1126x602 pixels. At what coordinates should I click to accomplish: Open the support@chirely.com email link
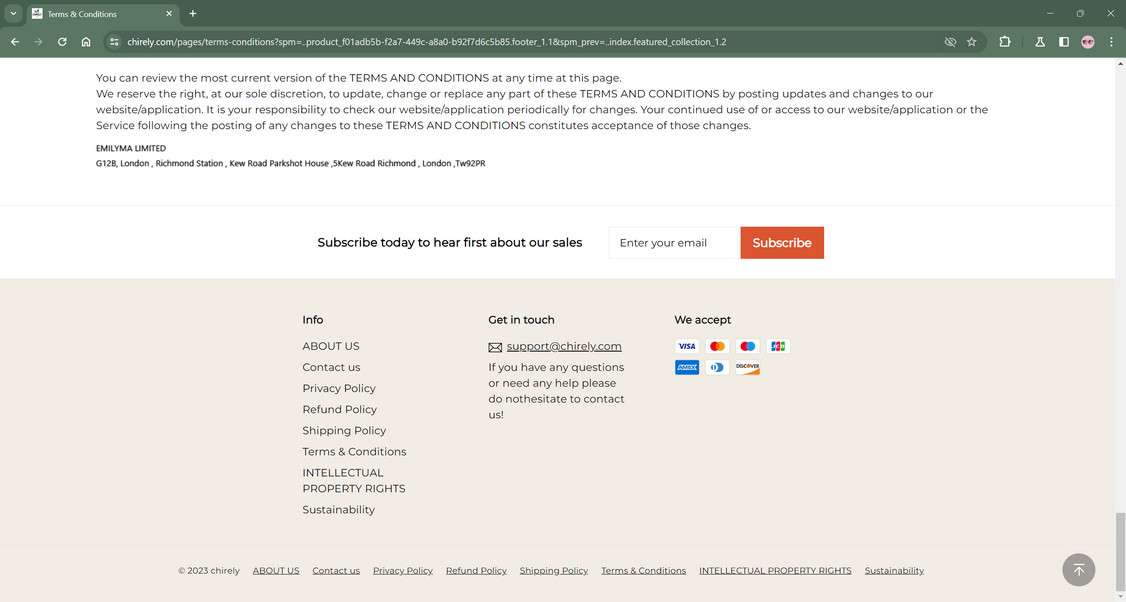pos(563,346)
